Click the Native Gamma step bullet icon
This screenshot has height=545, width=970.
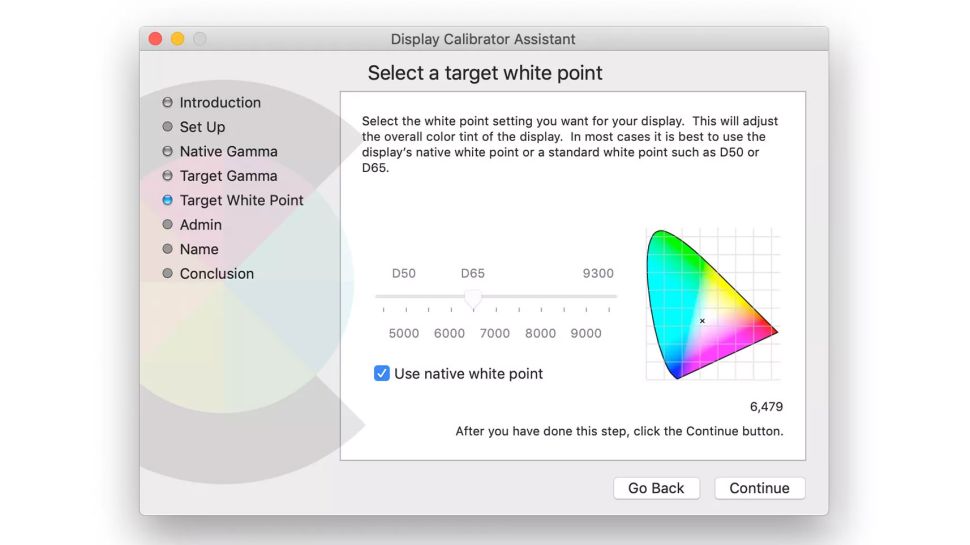(167, 151)
